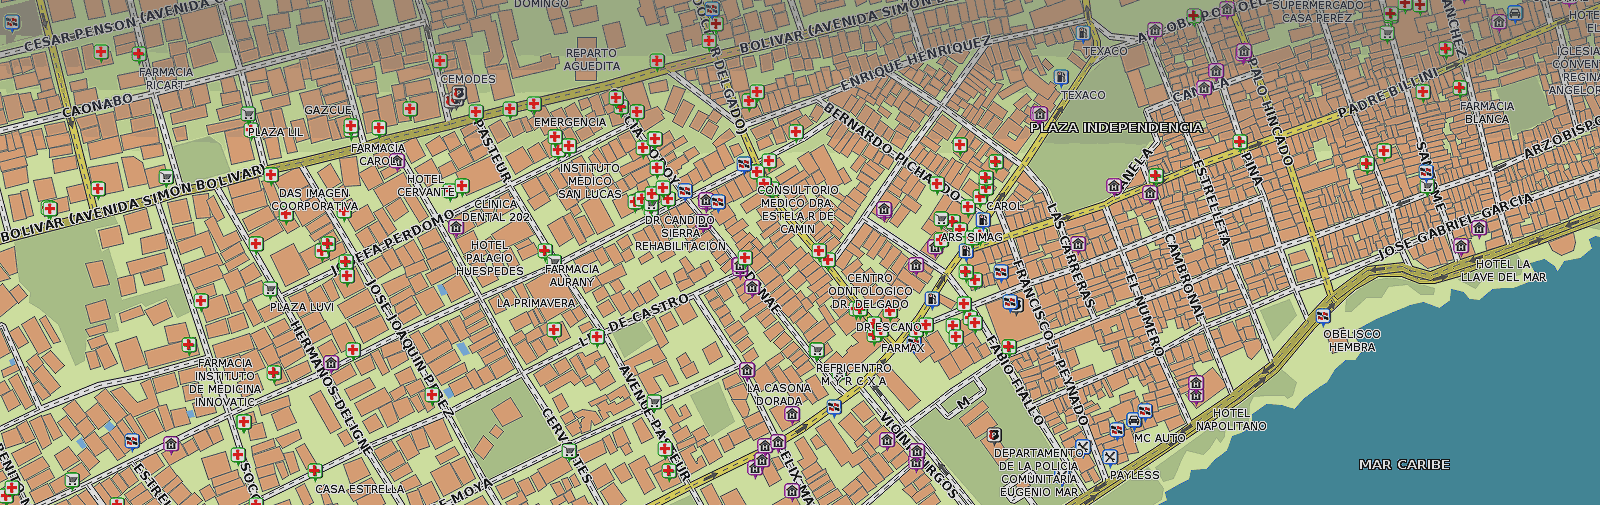
Task: Select the flag marker at Obelisco Hembra
Action: 1324,316
